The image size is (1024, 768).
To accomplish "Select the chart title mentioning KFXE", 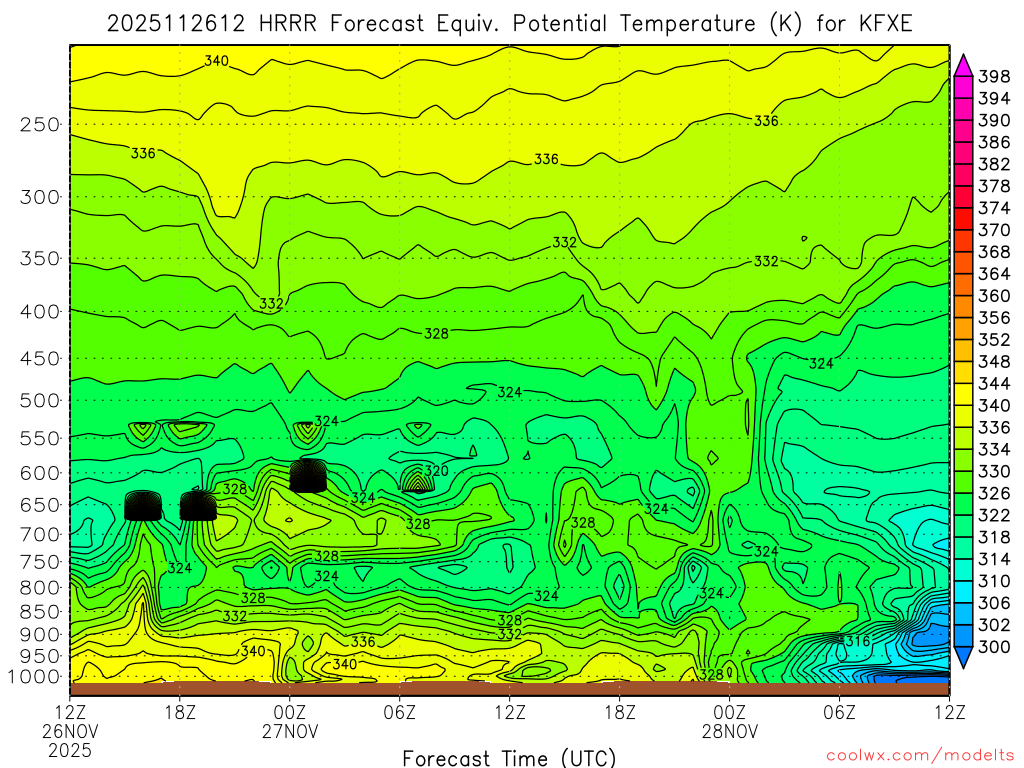I will 509,24.
